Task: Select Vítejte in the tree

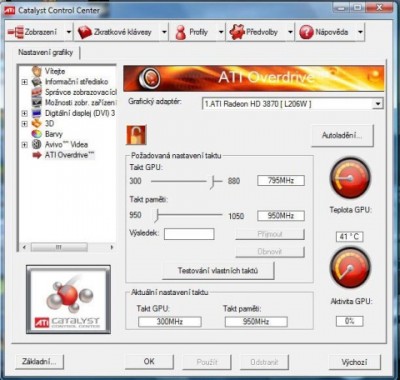Action: pyautogui.click(x=55, y=71)
